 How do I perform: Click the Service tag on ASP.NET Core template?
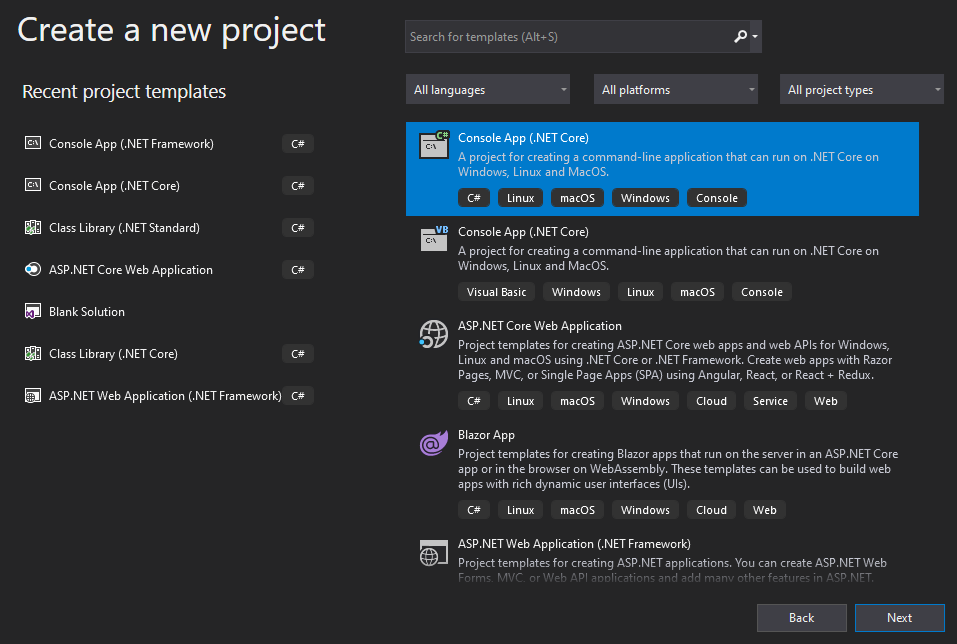(770, 401)
